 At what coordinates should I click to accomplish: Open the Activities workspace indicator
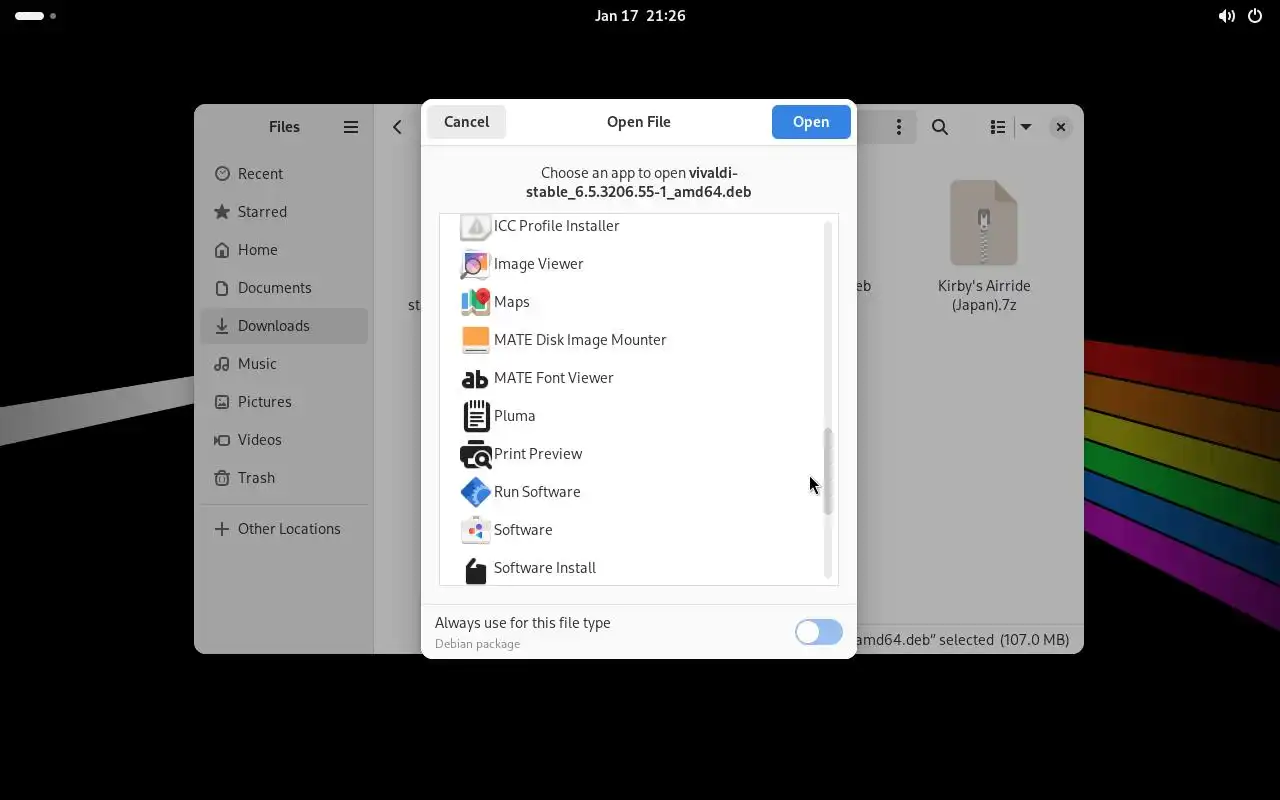tap(35, 16)
